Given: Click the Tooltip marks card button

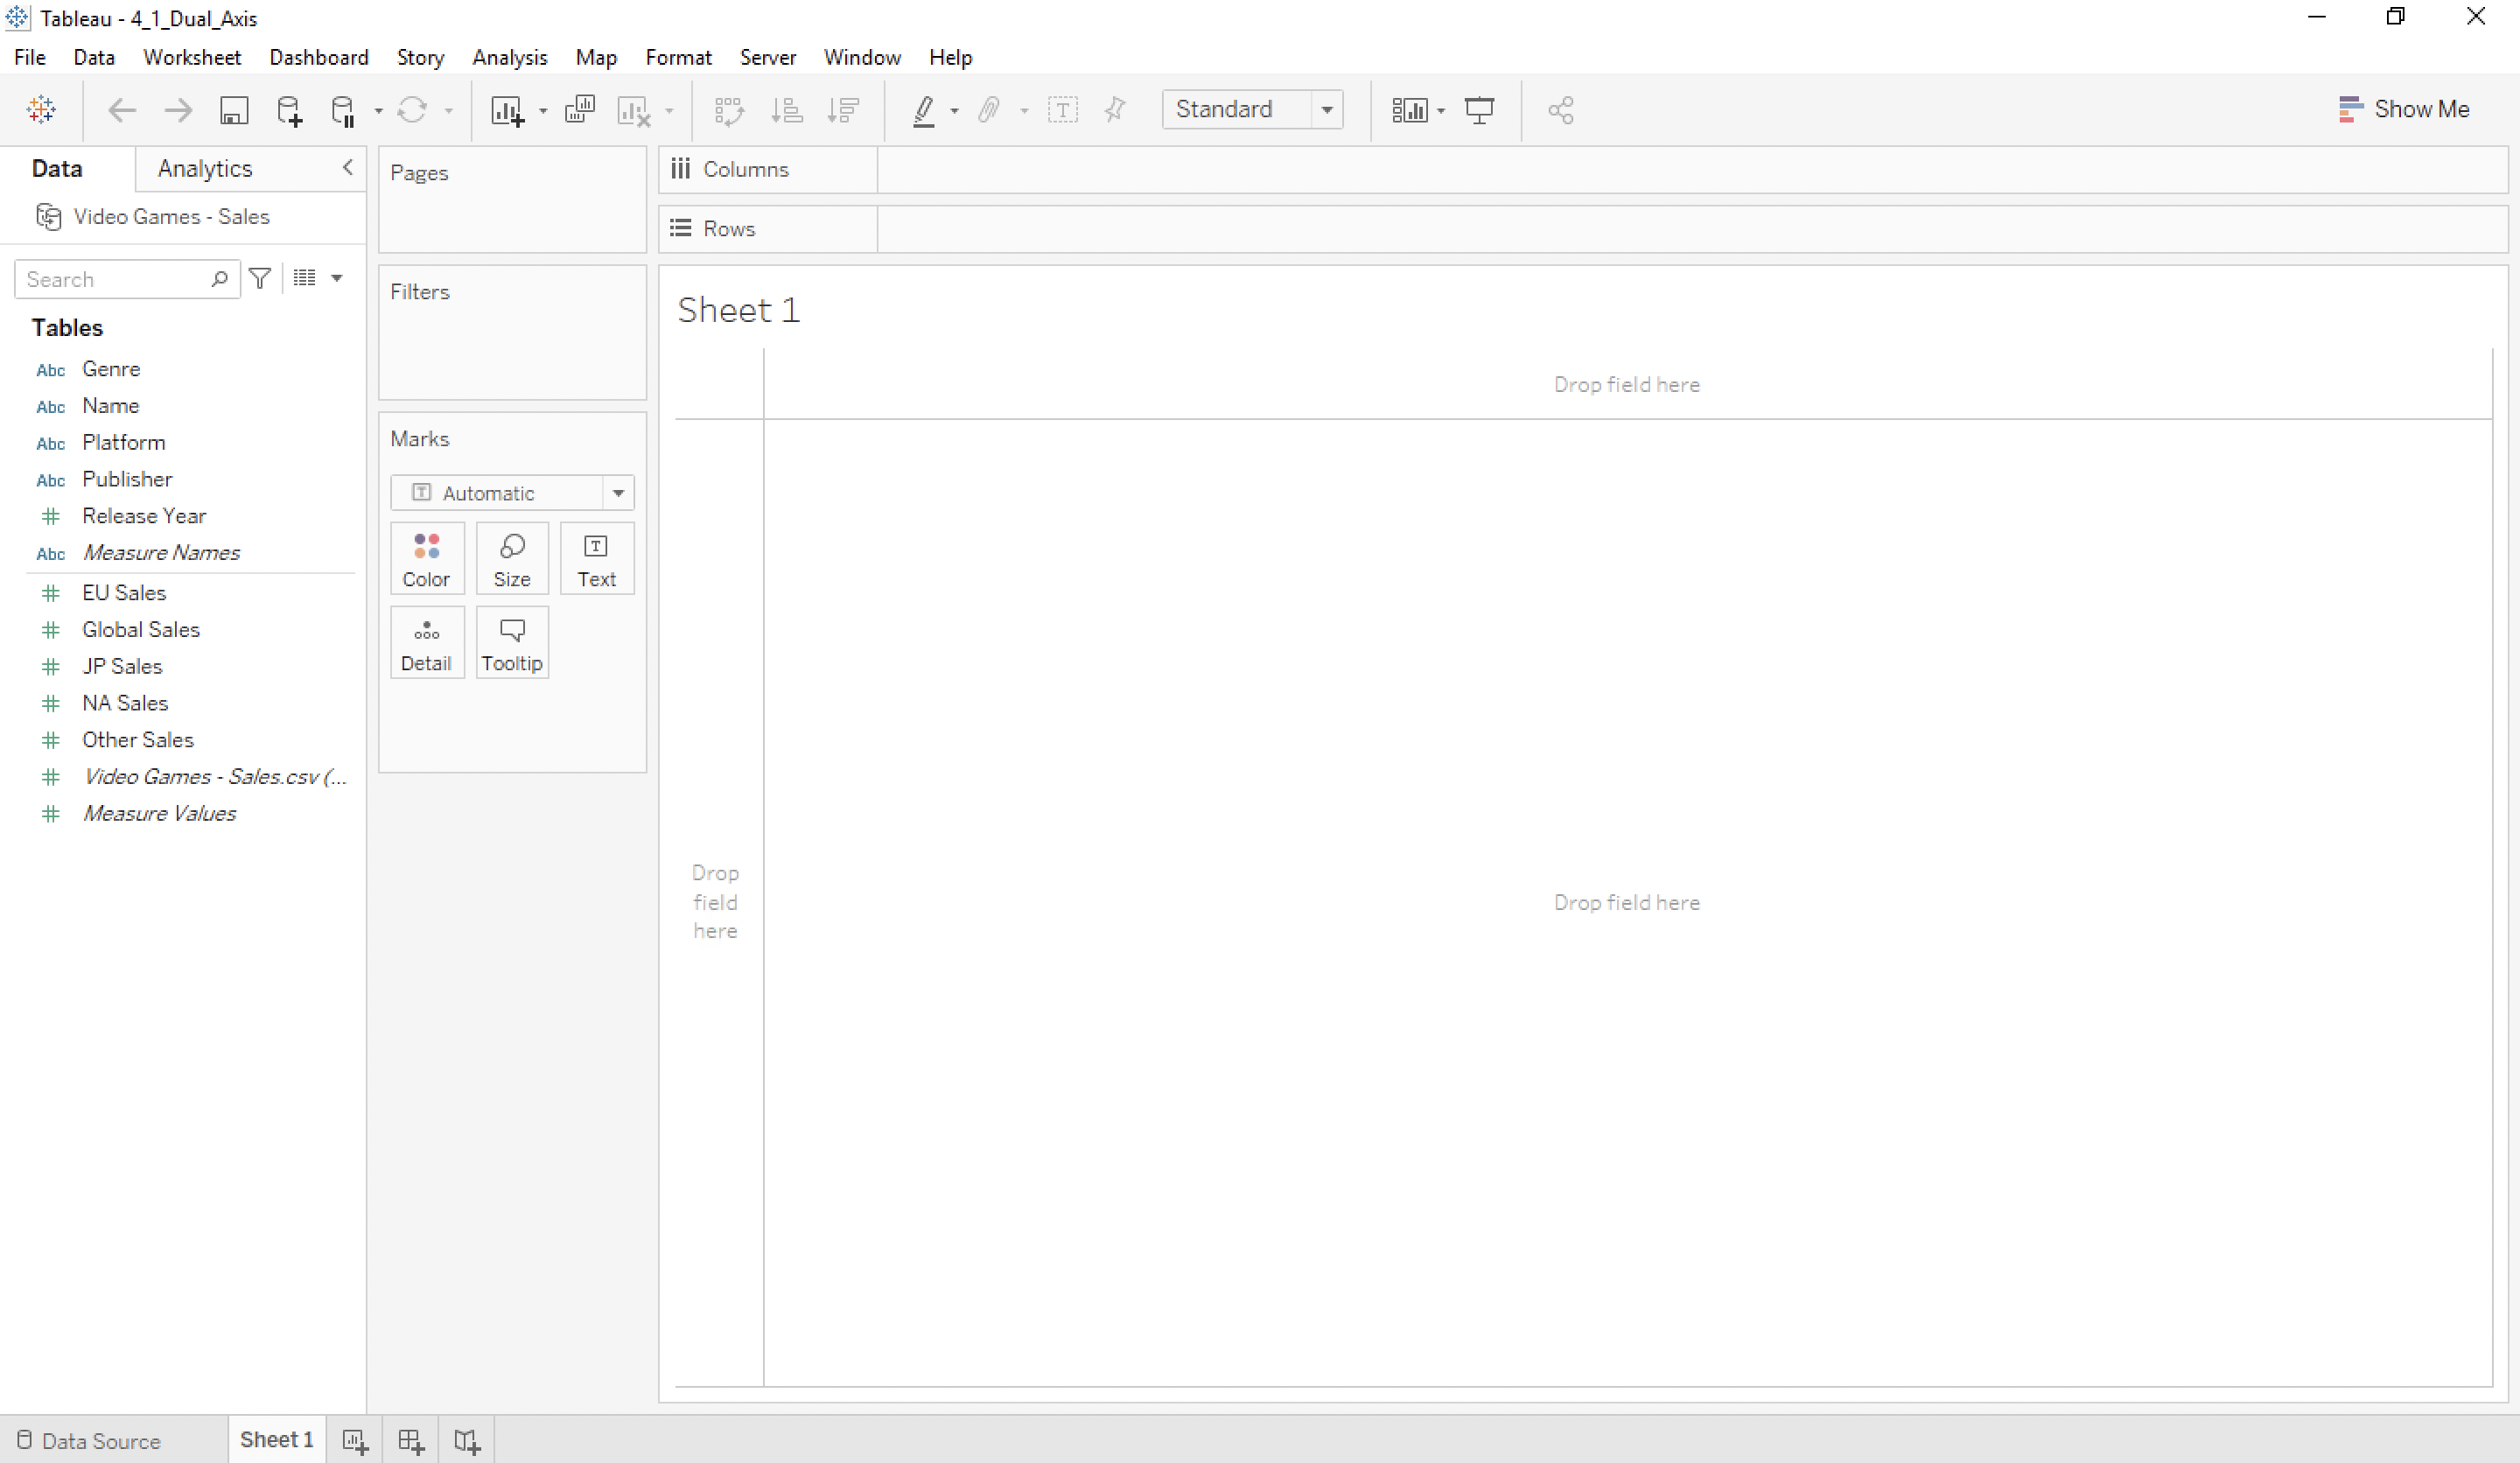Looking at the screenshot, I should pos(512,643).
